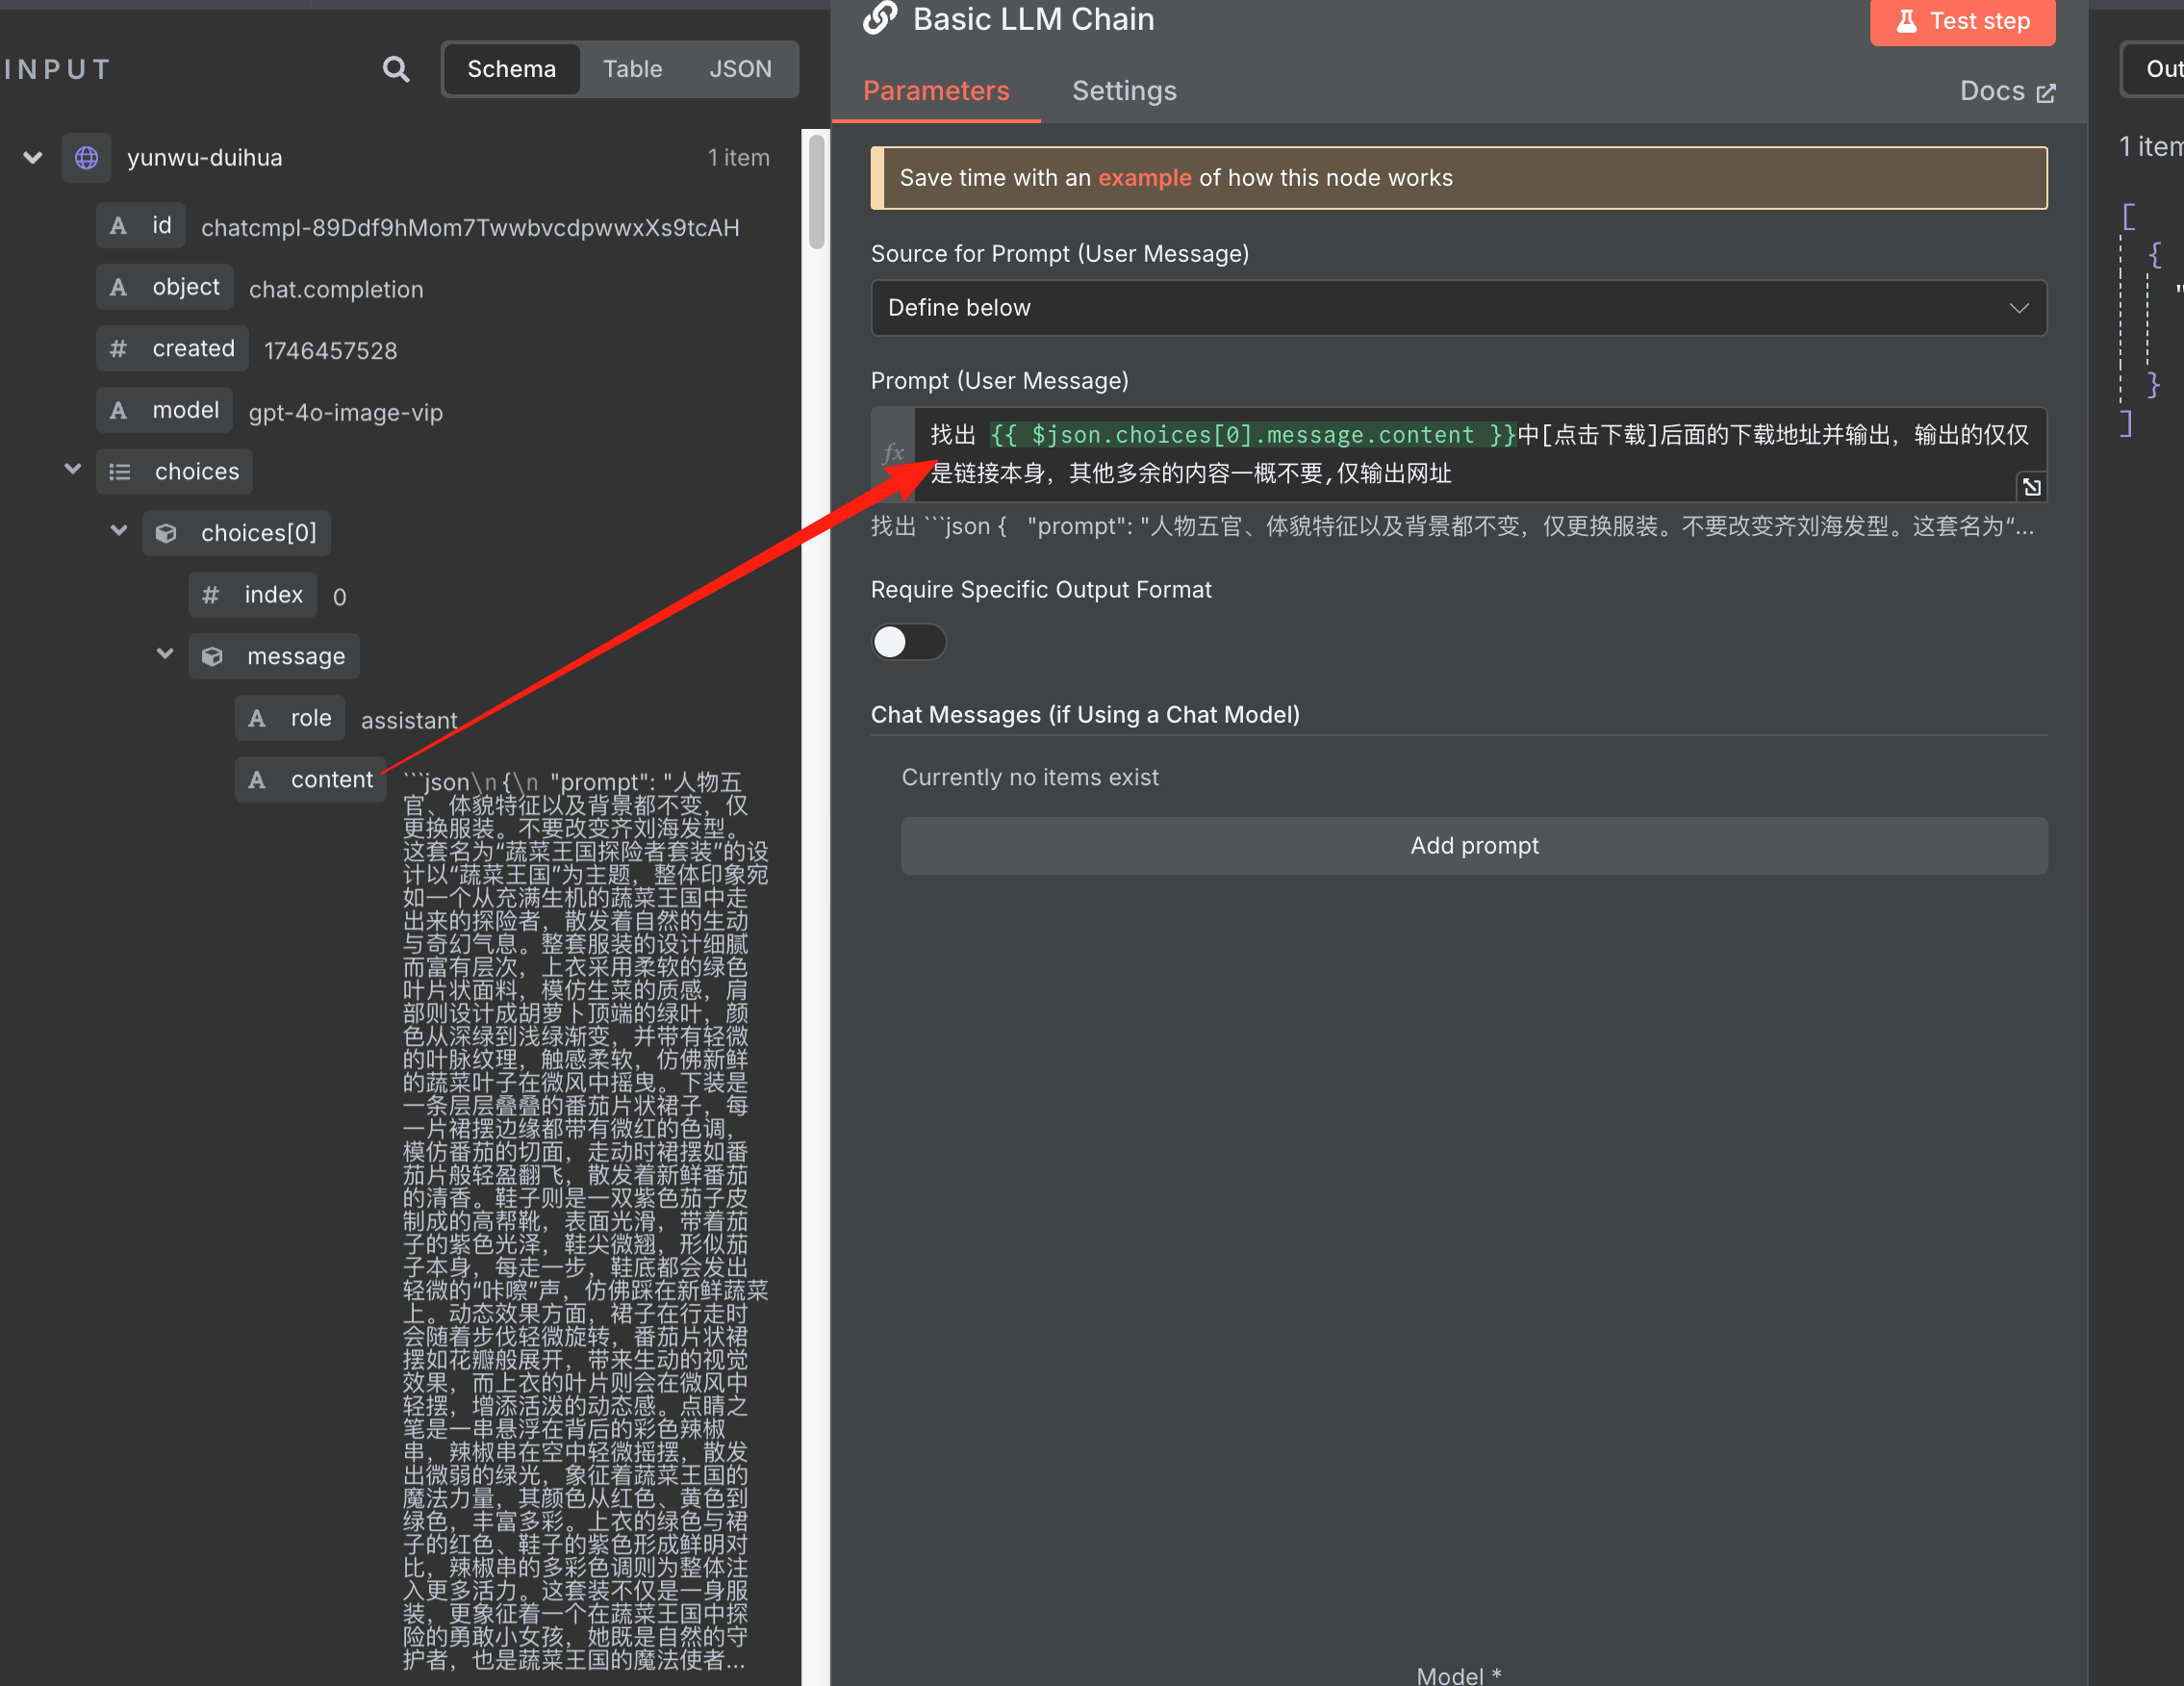Click the Test step button
The width and height of the screenshot is (2184, 1686).
point(1962,21)
